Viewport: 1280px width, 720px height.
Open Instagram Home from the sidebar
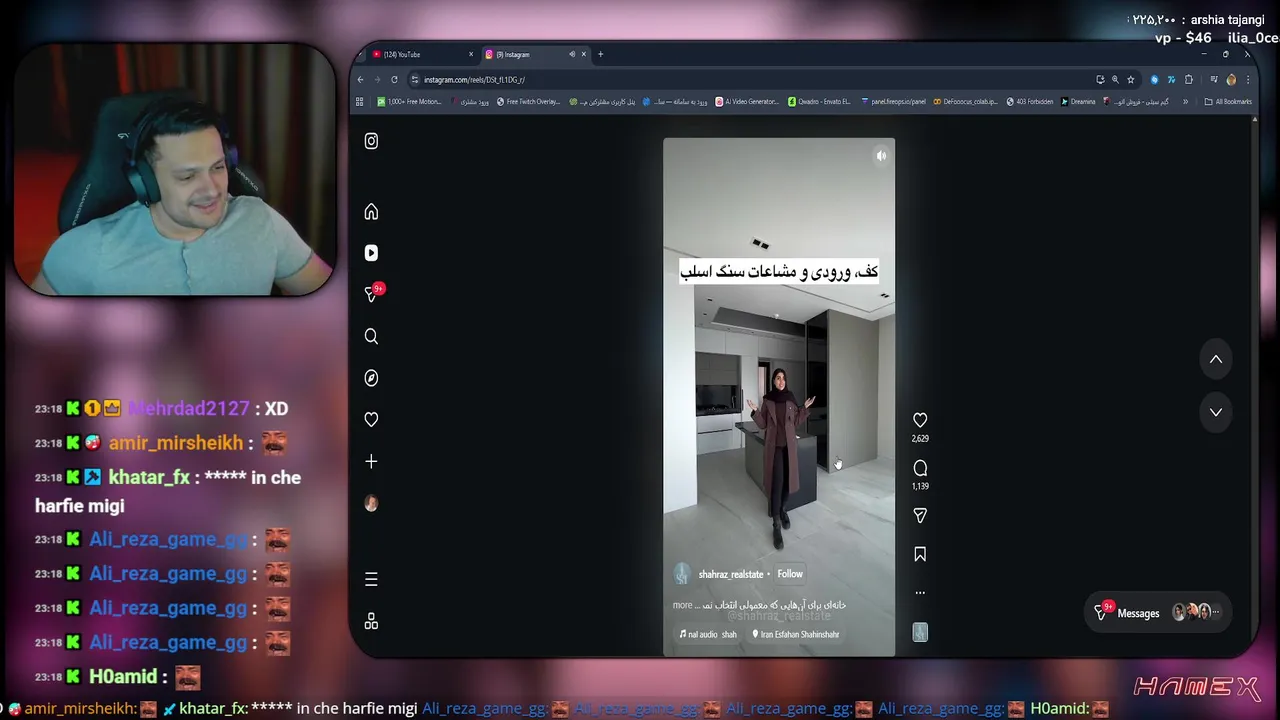[371, 212]
